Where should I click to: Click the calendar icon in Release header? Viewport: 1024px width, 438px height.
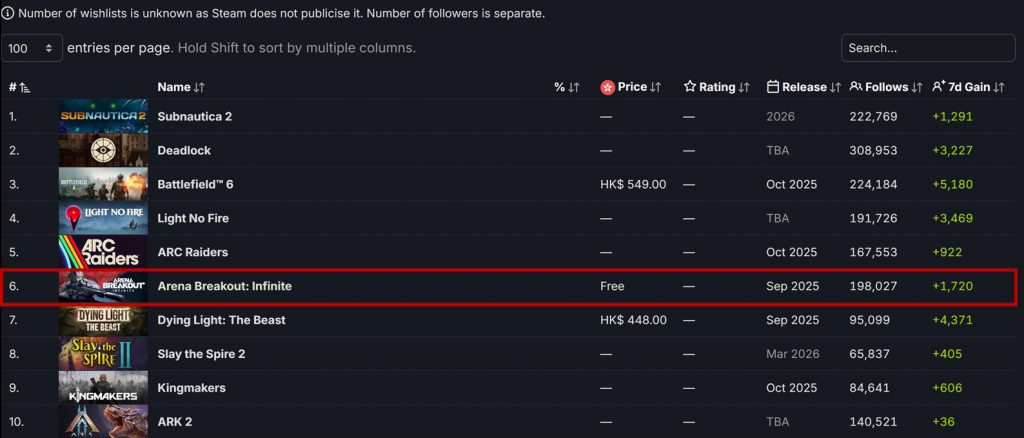[x=772, y=87]
